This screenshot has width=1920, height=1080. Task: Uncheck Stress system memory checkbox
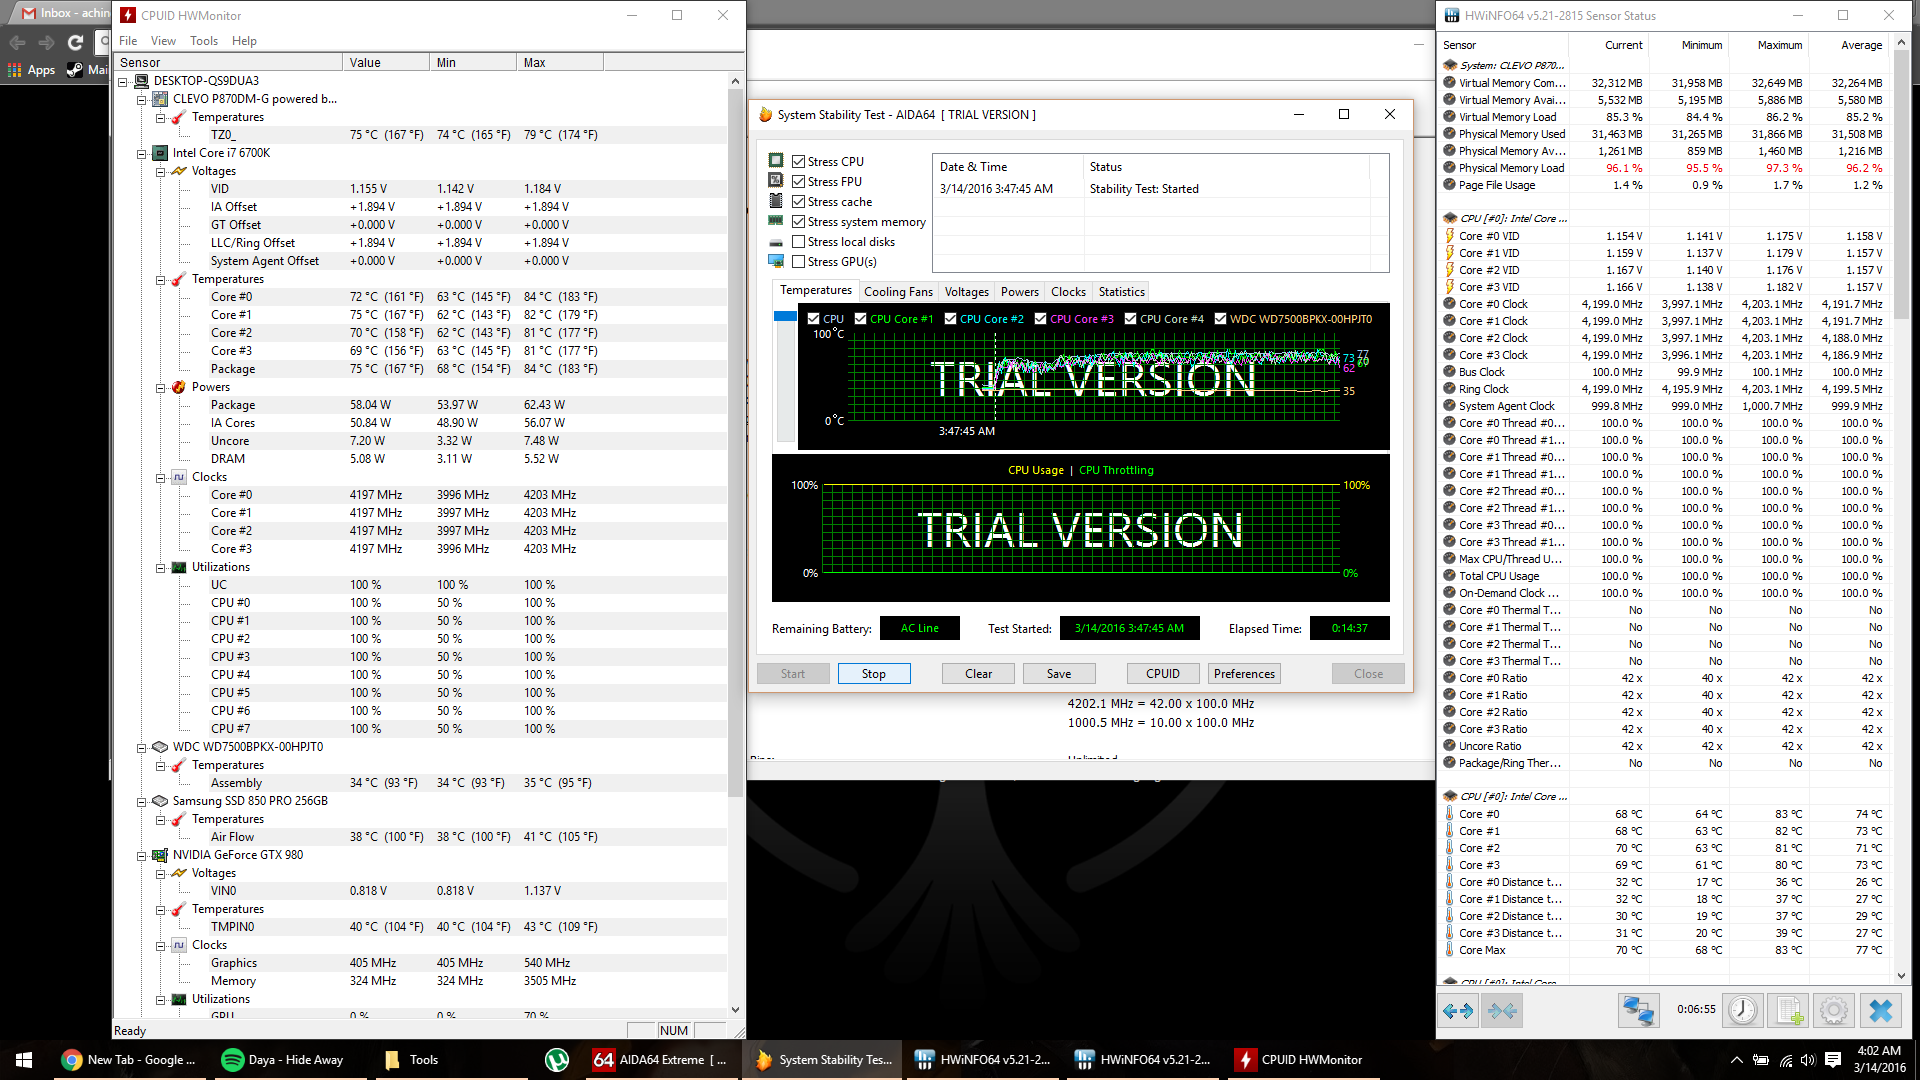point(798,221)
